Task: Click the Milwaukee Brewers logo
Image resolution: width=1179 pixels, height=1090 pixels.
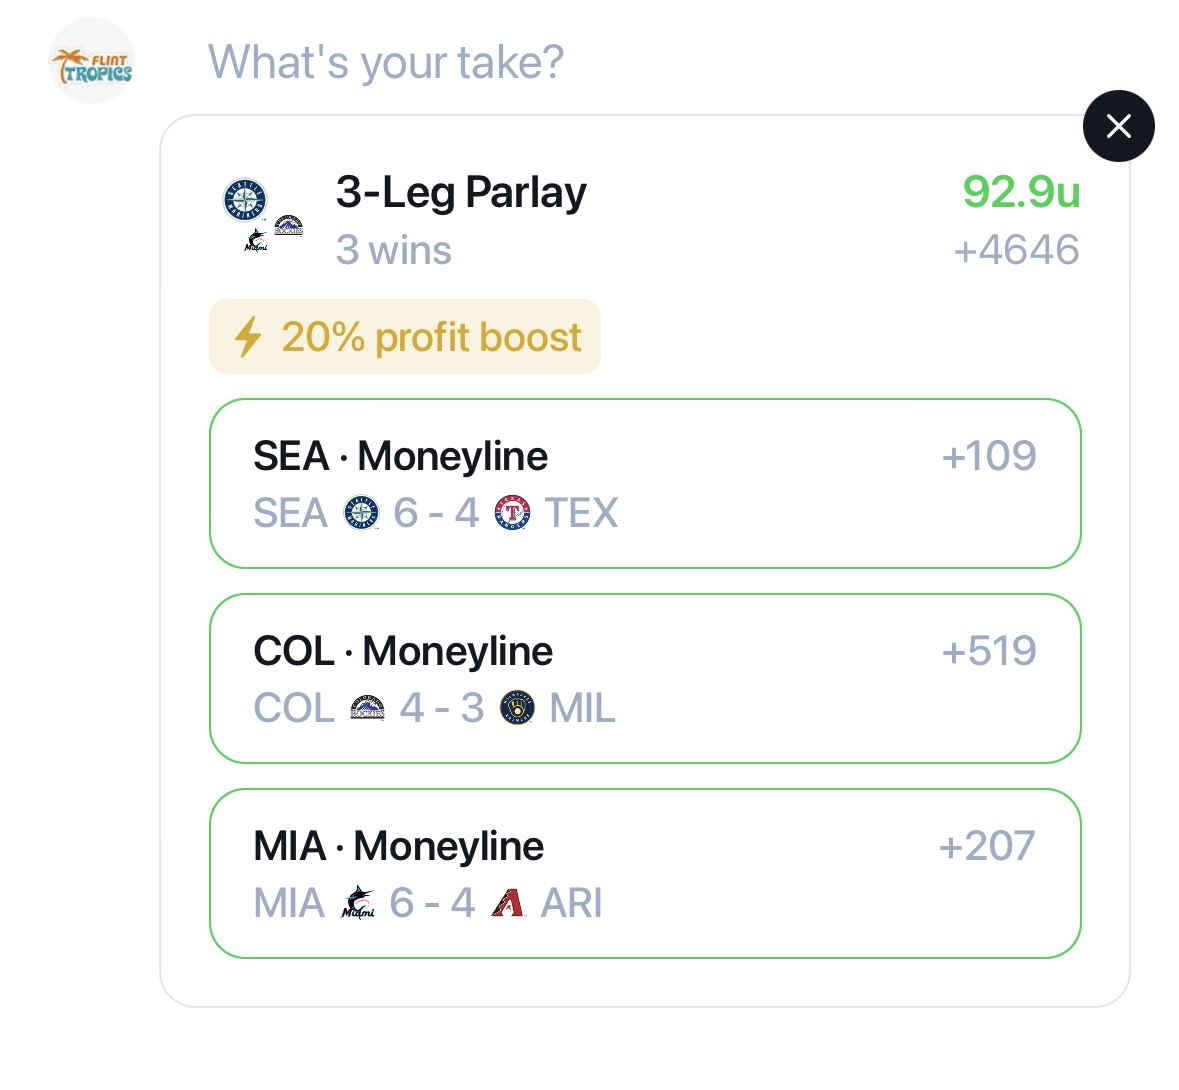Action: point(517,708)
